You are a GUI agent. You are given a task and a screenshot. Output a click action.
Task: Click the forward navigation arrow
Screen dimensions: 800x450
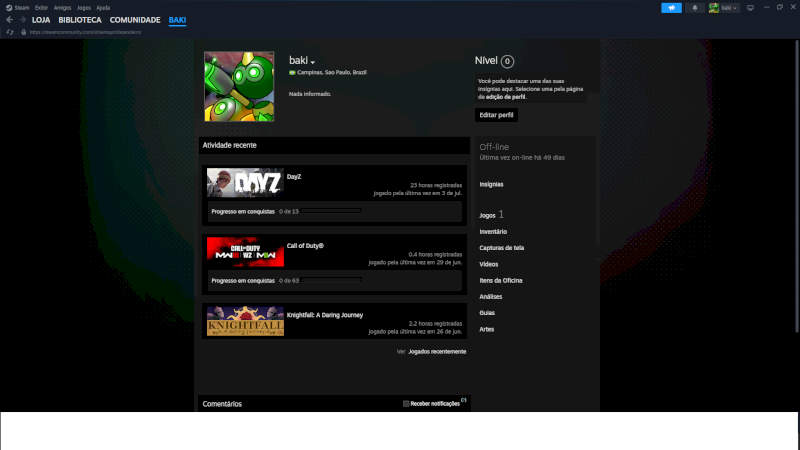(22, 20)
